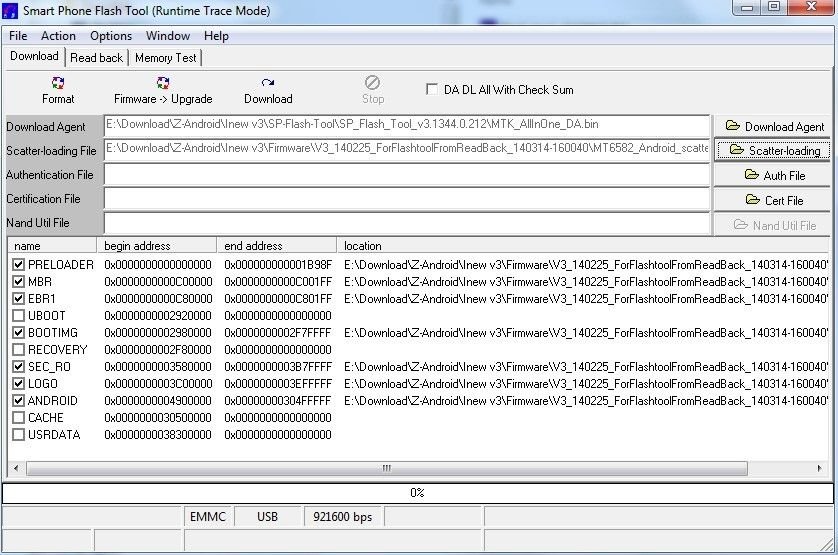Uncheck the LOGO partition
This screenshot has height=555, width=838.
click(19, 383)
